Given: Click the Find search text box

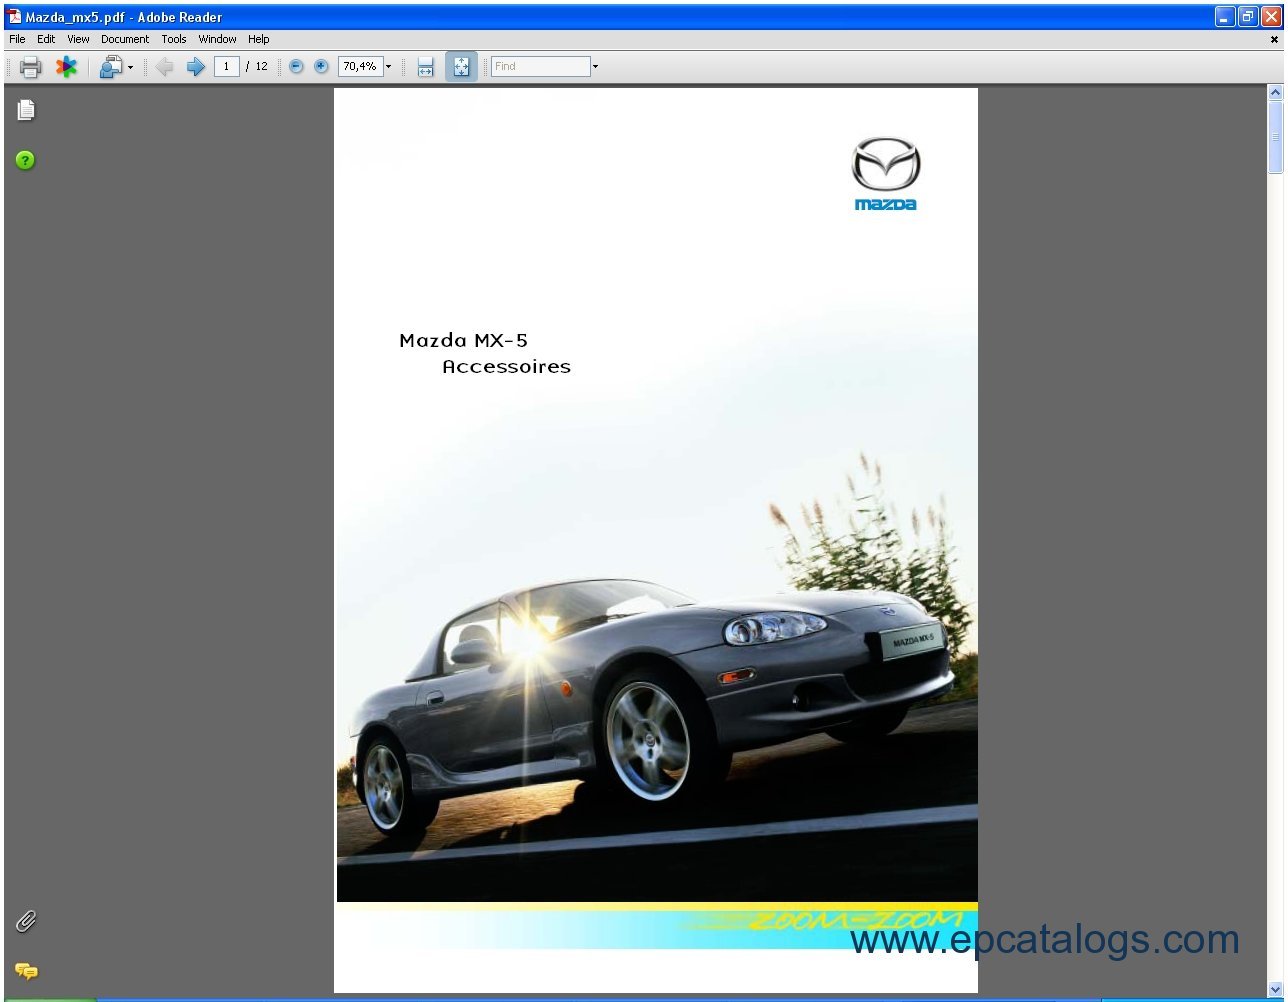Looking at the screenshot, I should [540, 67].
